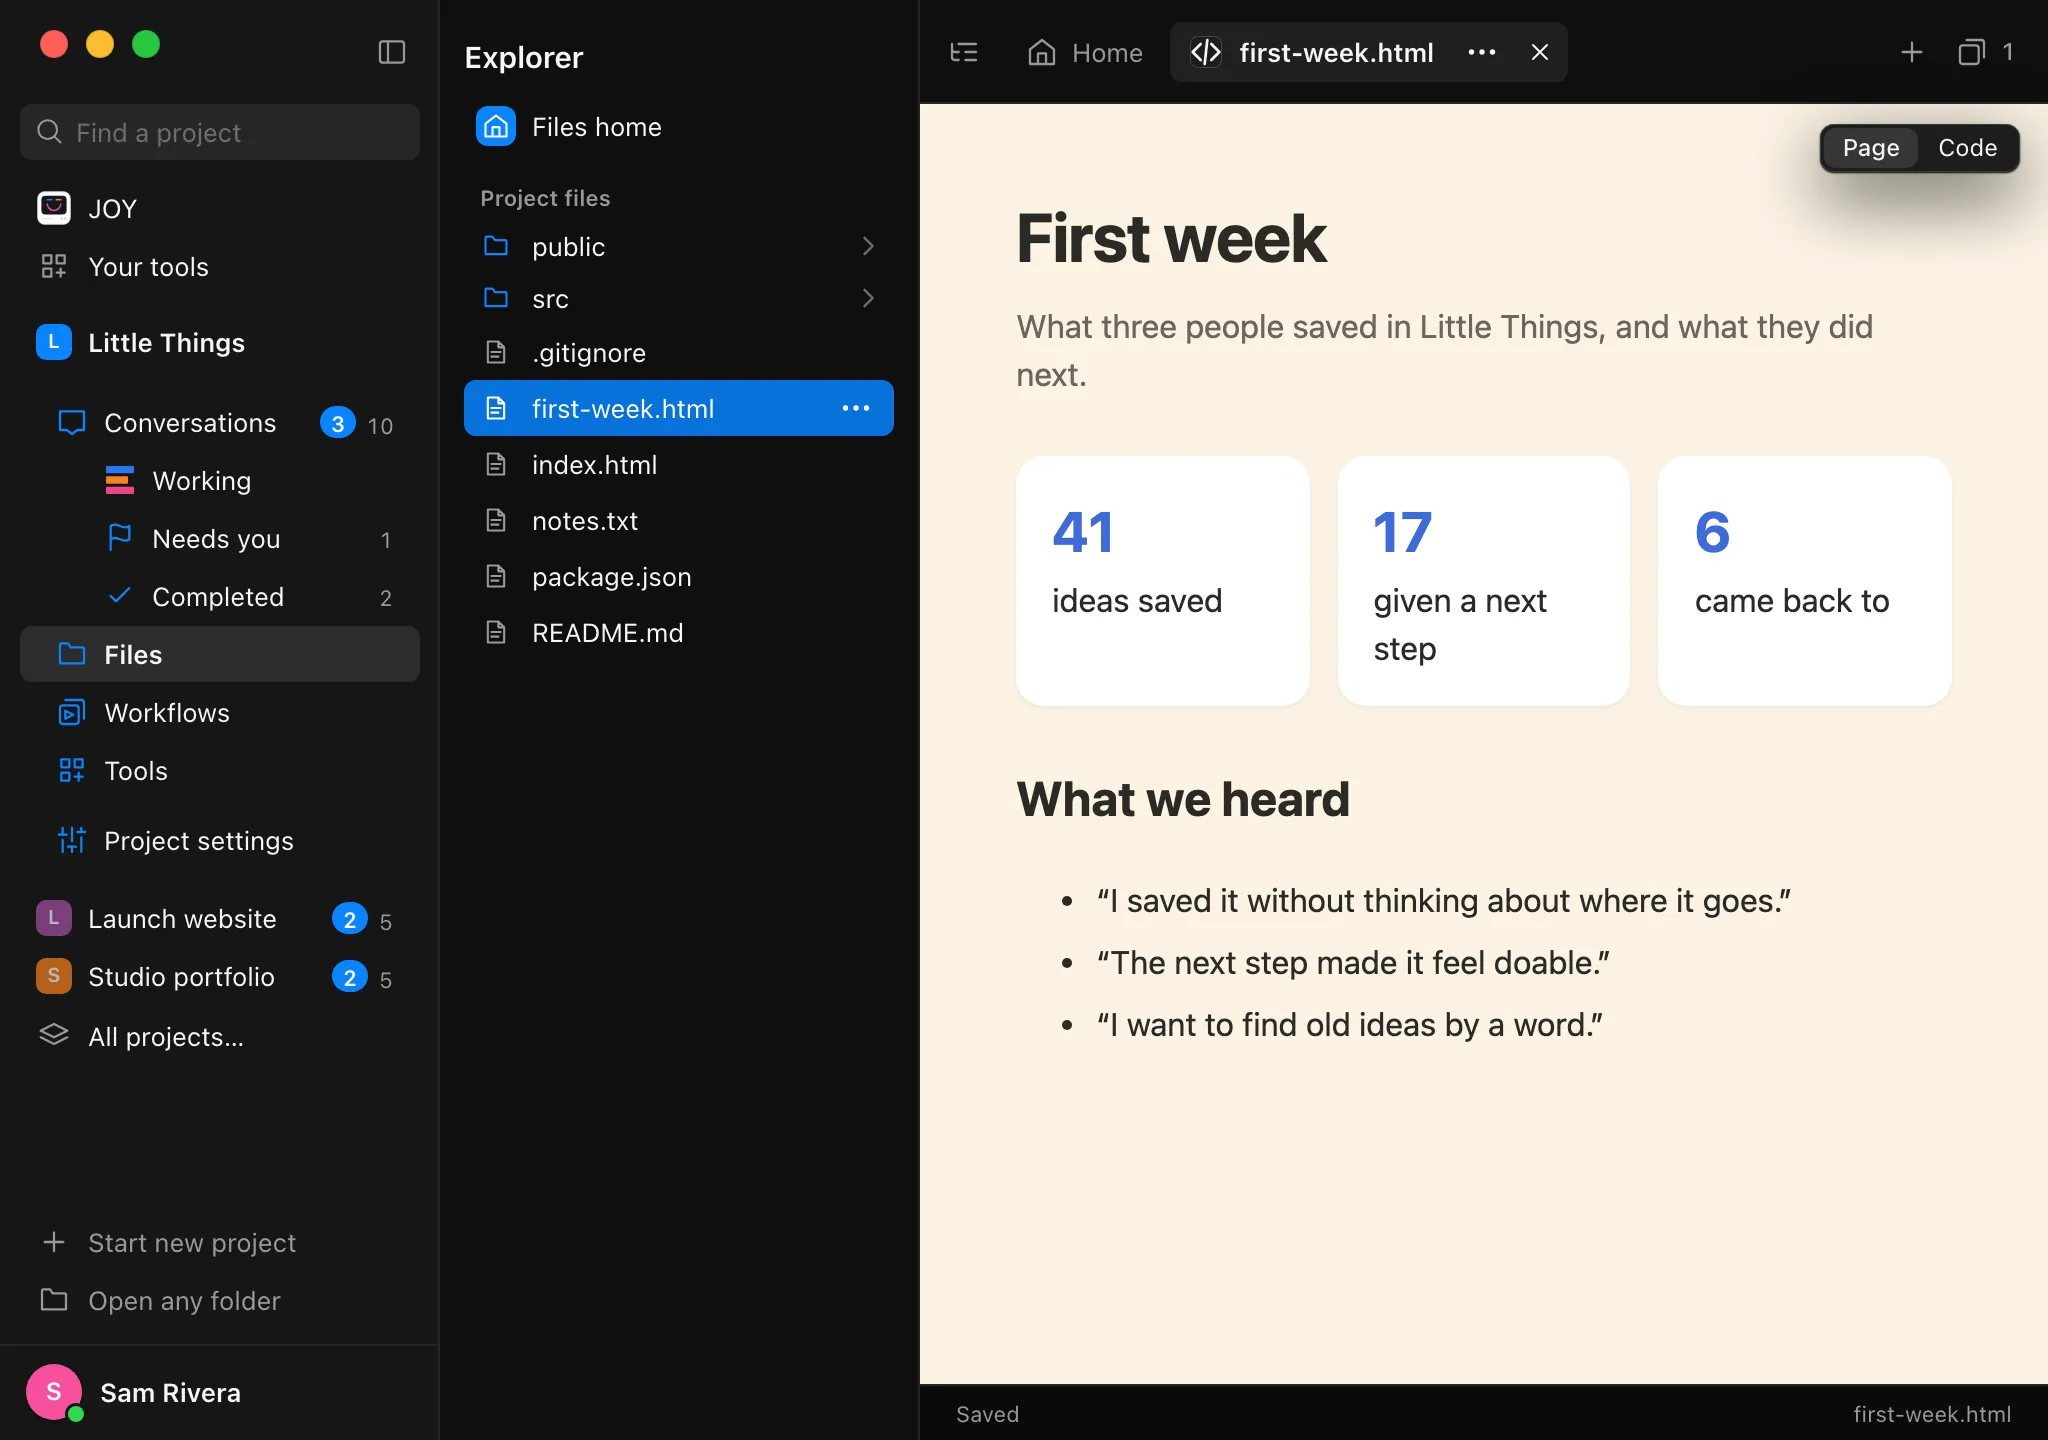Switch preview to Code view
The width and height of the screenshot is (2048, 1440).
(1967, 148)
